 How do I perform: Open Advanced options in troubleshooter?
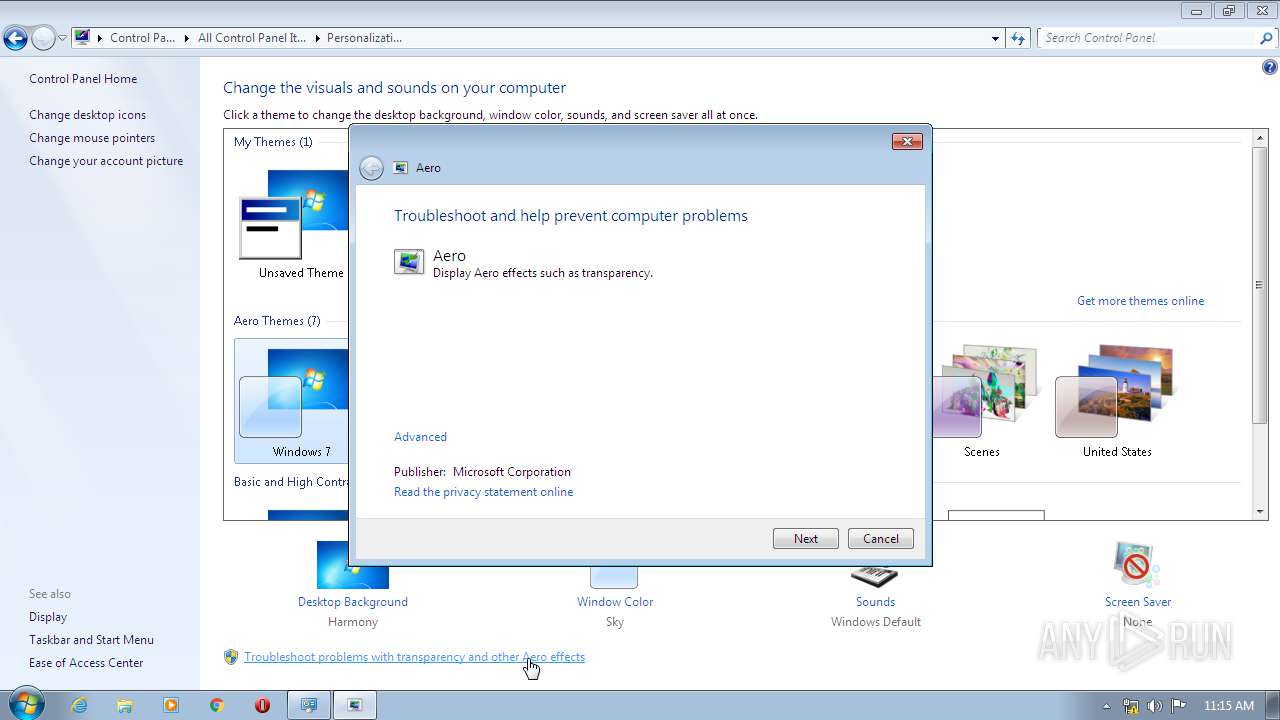(x=420, y=437)
